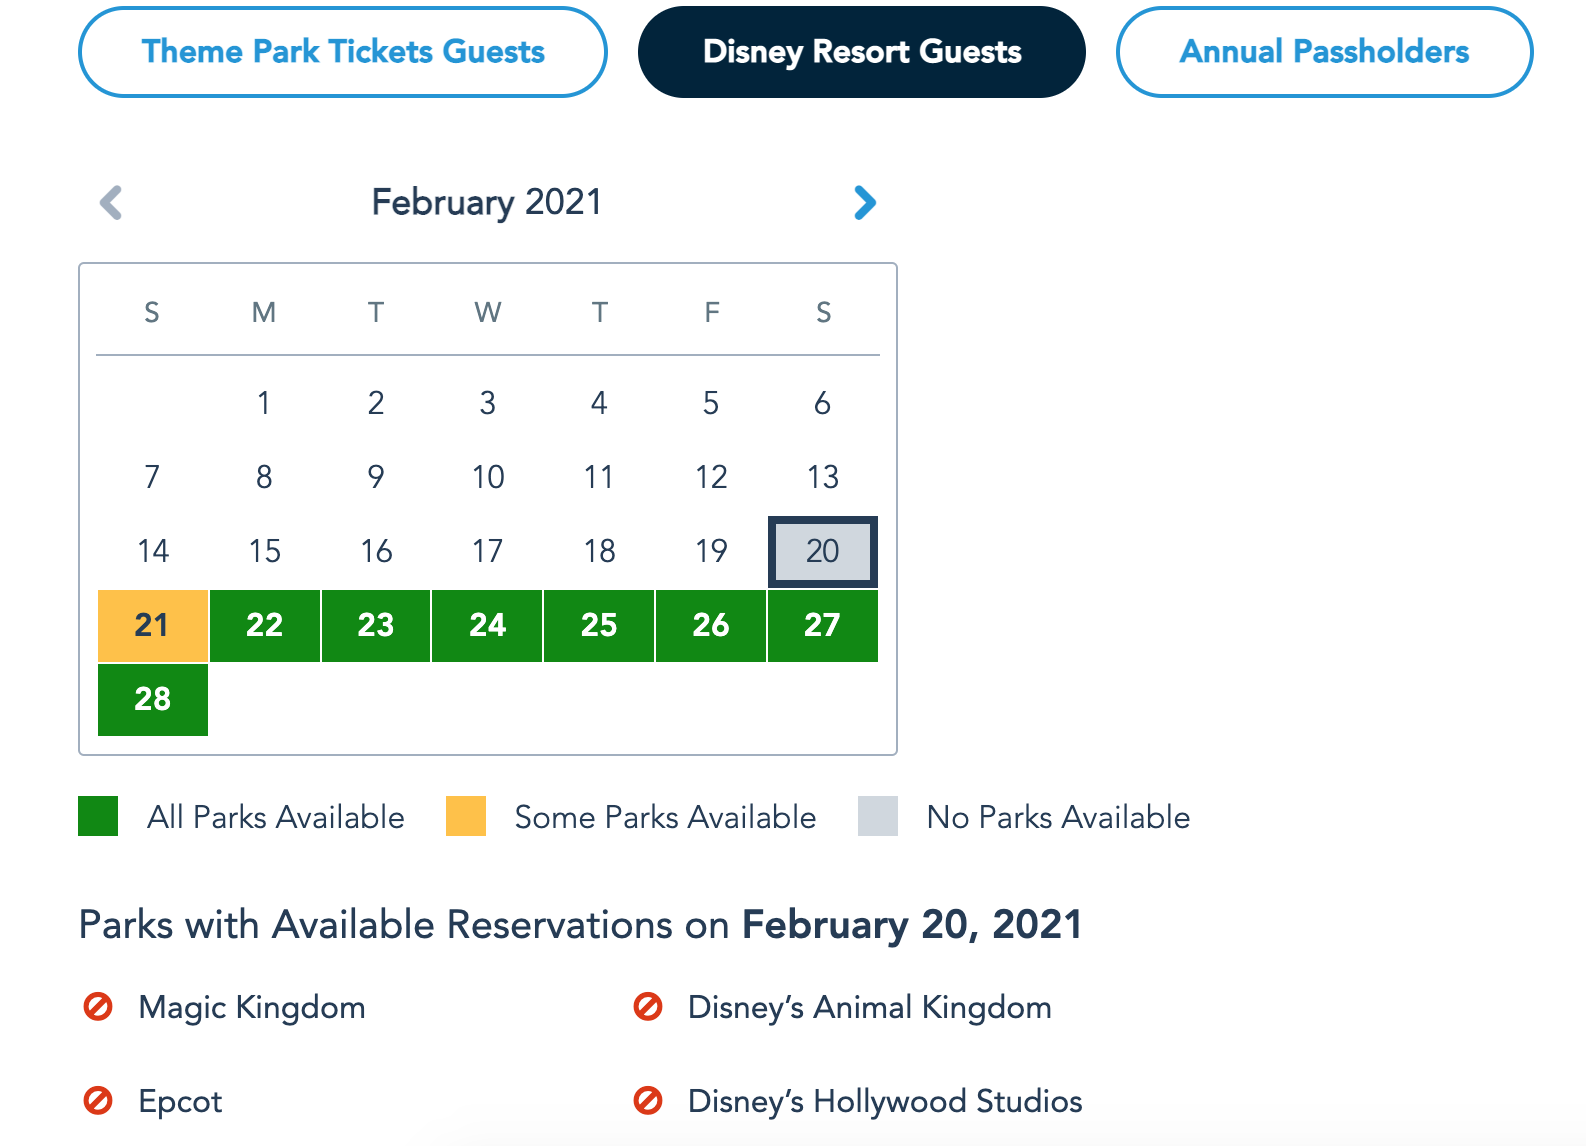Select February 27 calendar date
Viewport: 1586px width, 1146px height.
(822, 625)
